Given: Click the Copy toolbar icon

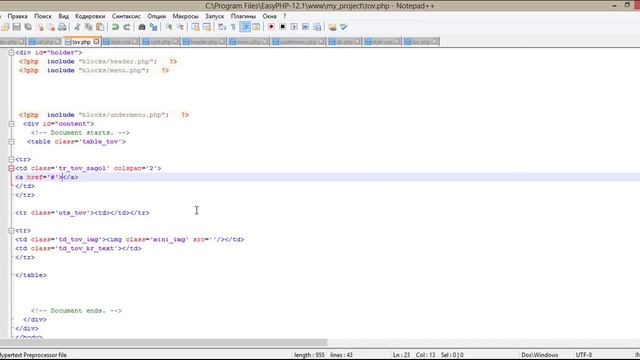Looking at the screenshot, I should 89,27.
